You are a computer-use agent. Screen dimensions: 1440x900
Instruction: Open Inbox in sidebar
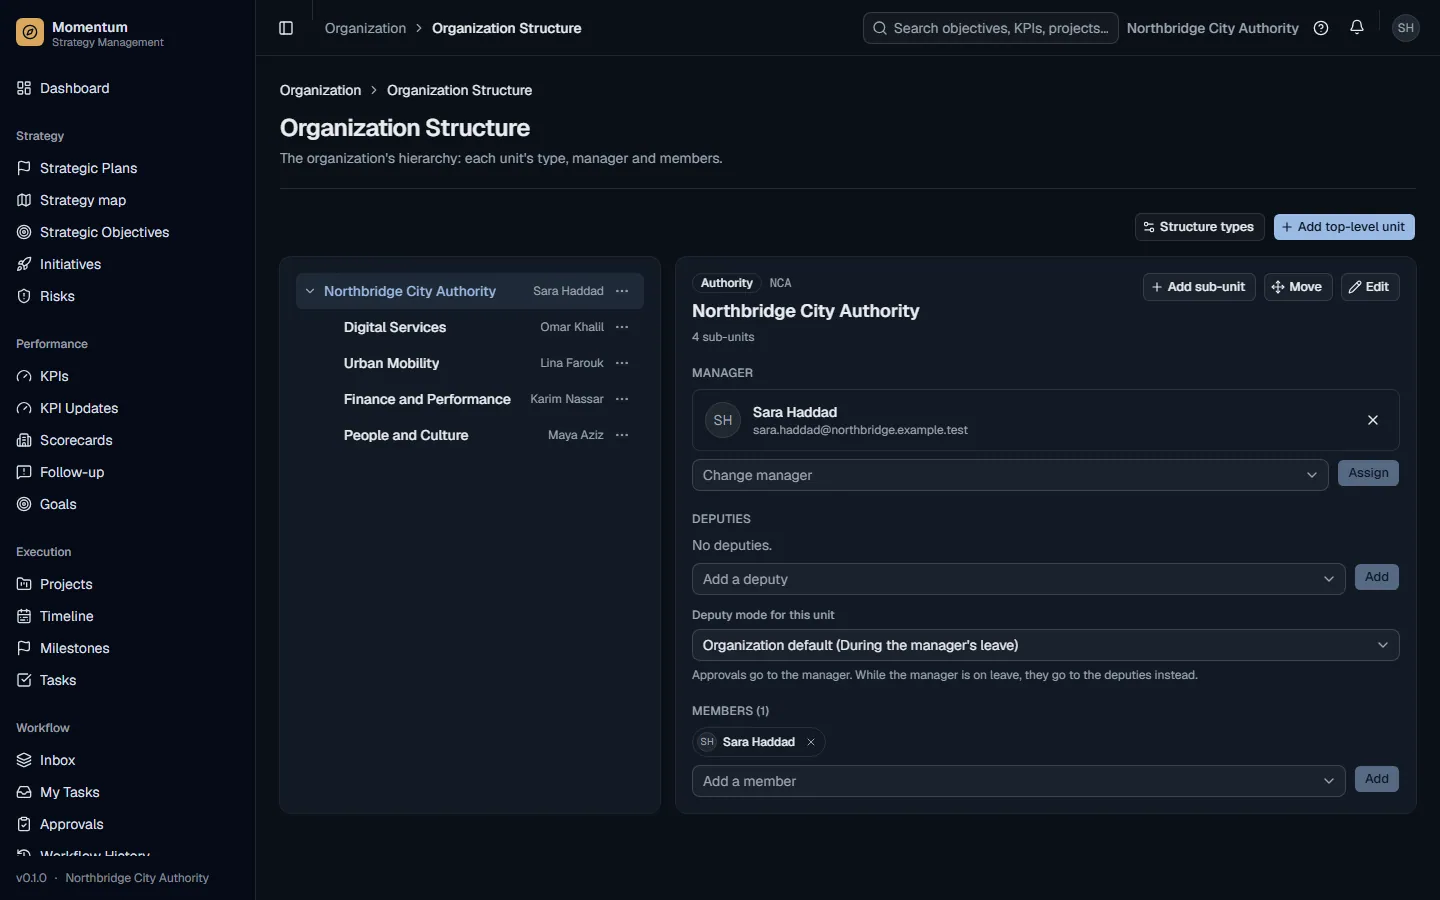pyautogui.click(x=127, y=760)
